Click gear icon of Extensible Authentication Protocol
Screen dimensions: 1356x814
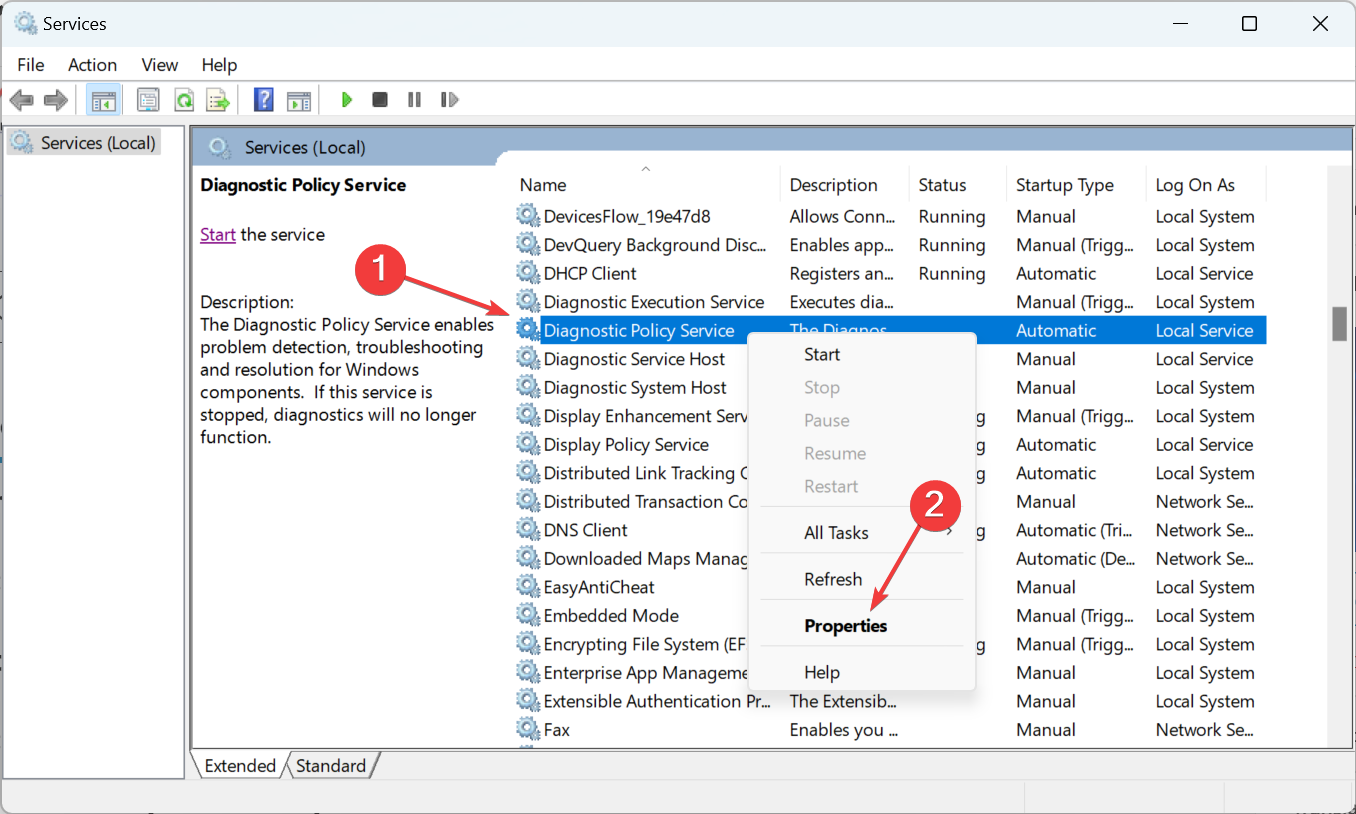point(527,701)
